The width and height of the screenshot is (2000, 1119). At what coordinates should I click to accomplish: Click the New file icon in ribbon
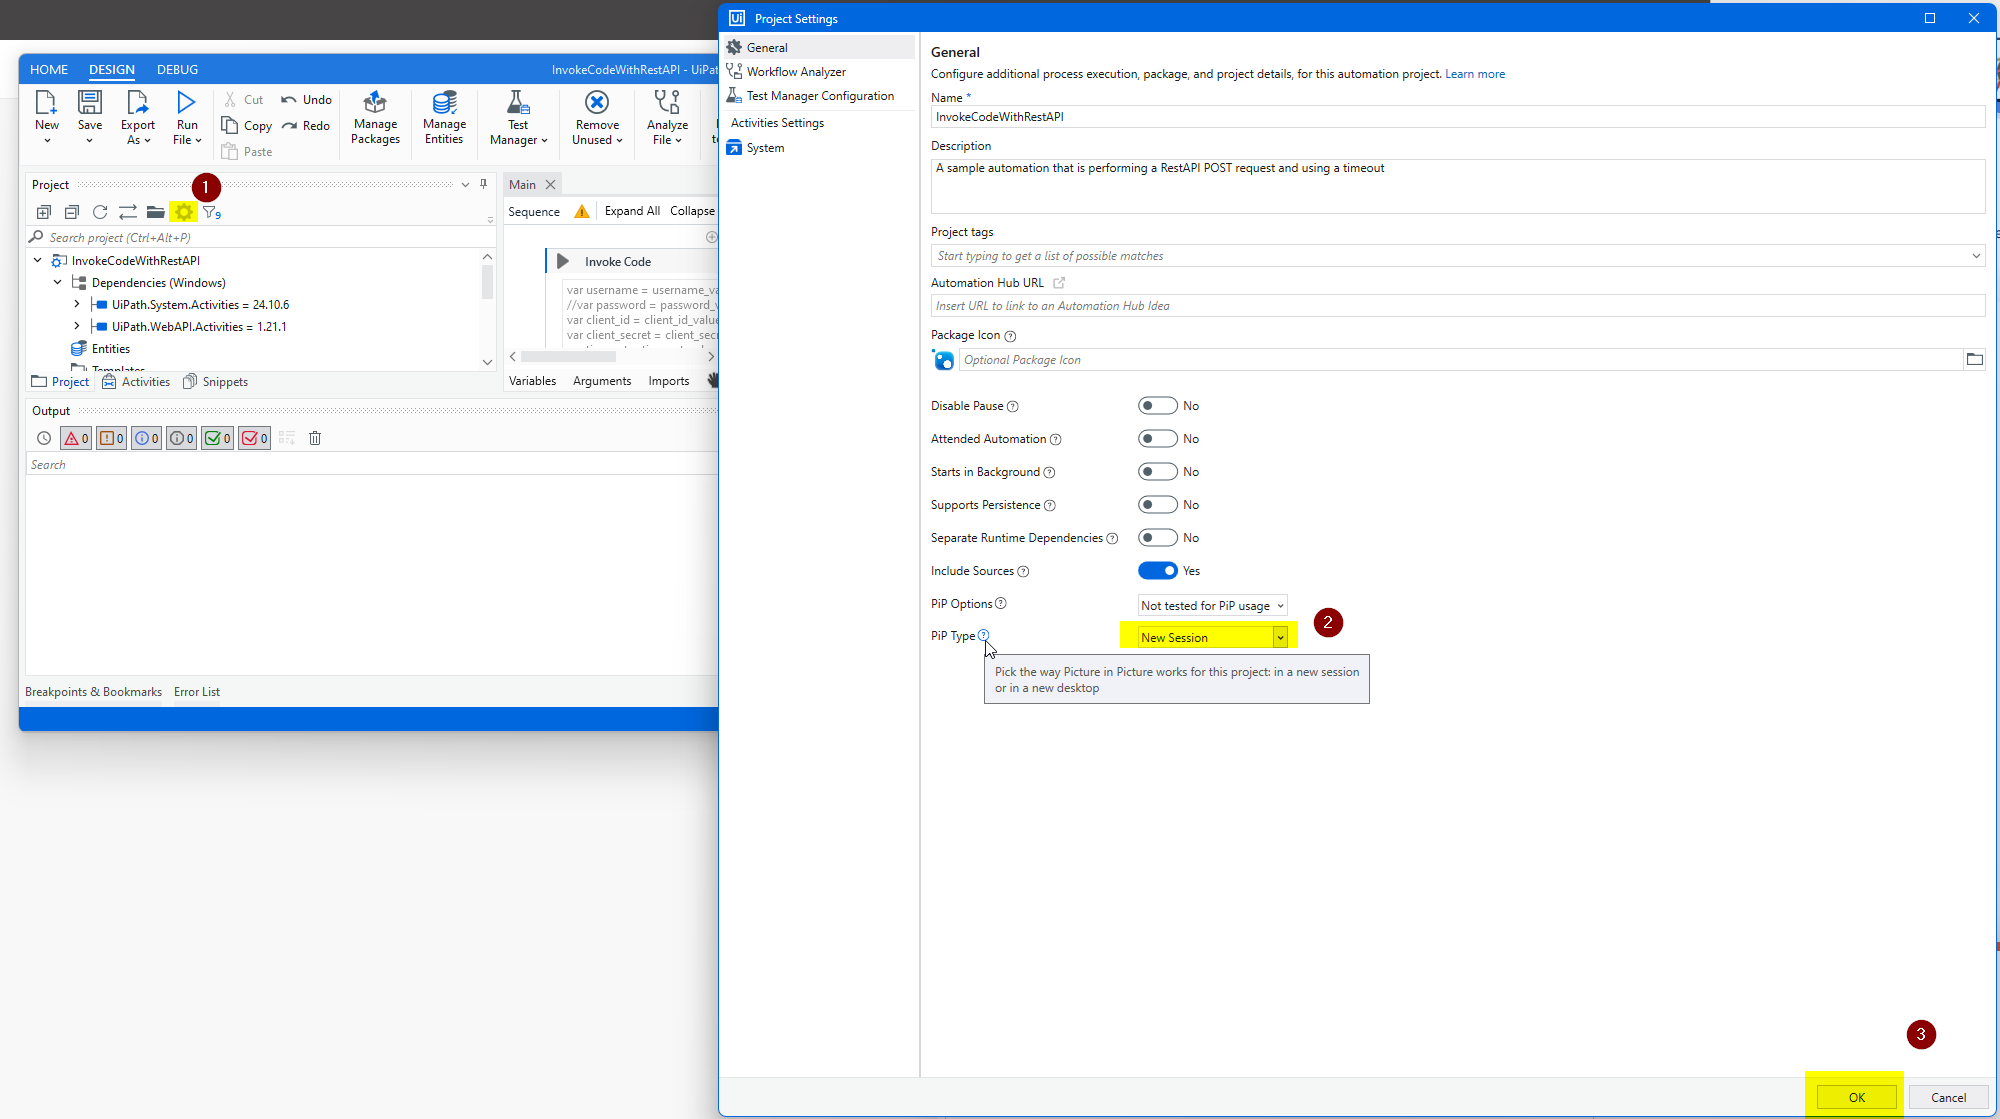pyautogui.click(x=46, y=102)
